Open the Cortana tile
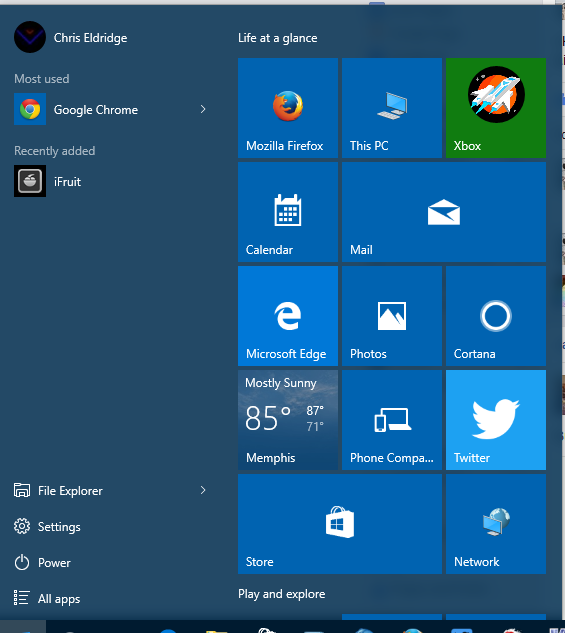 pos(496,316)
